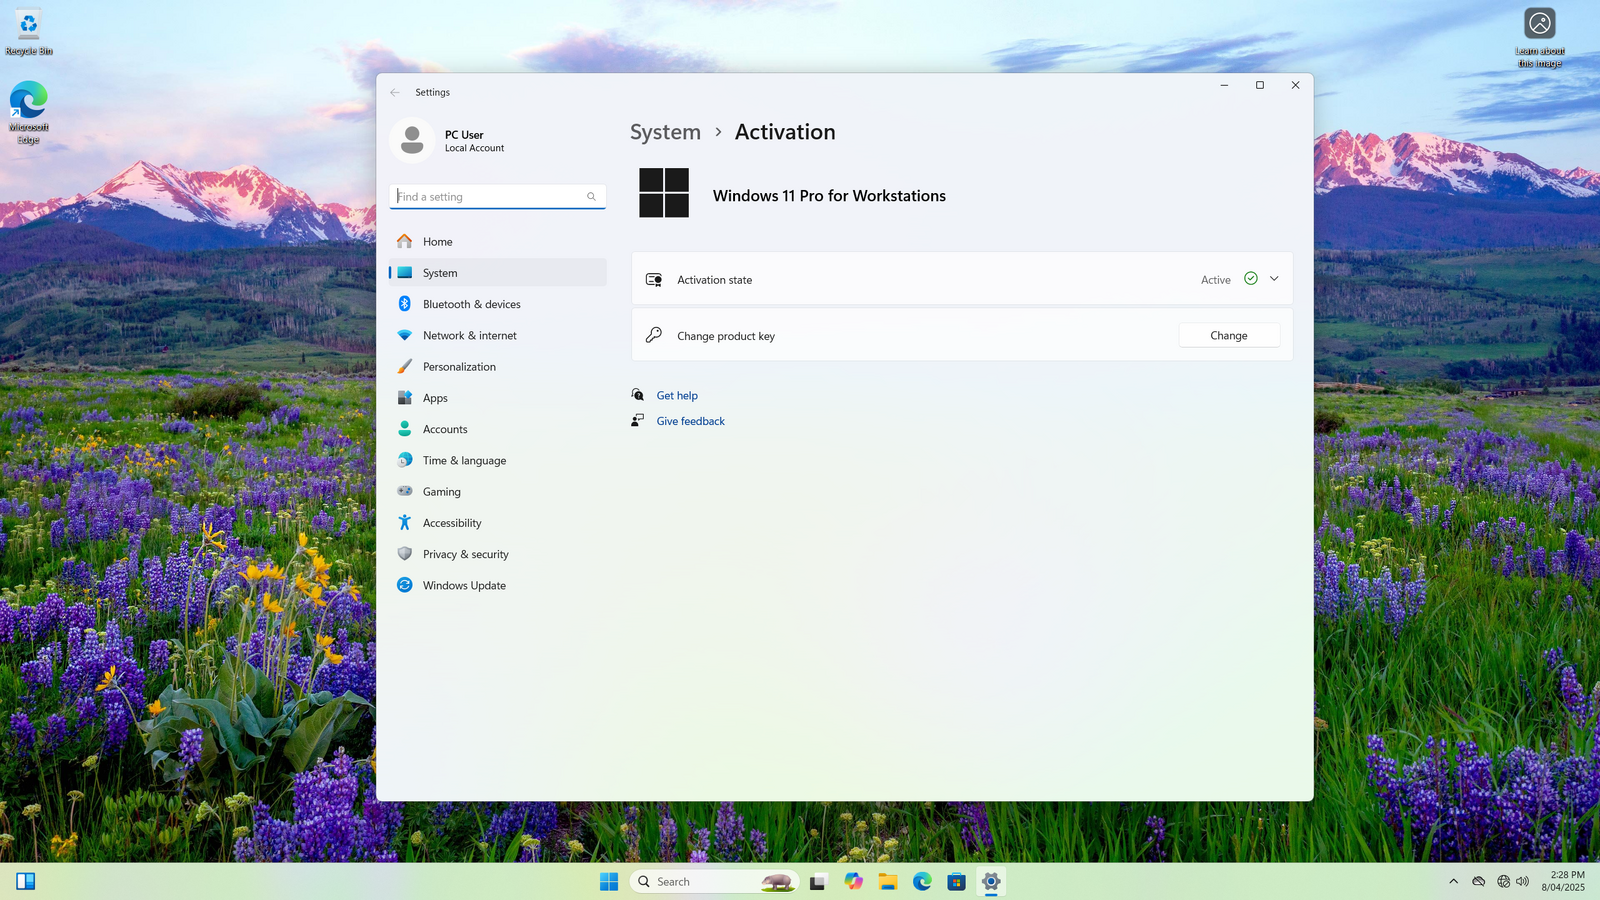Viewport: 1600px width, 900px height.
Task: Click the Privacy & security shield icon
Action: [x=405, y=554]
